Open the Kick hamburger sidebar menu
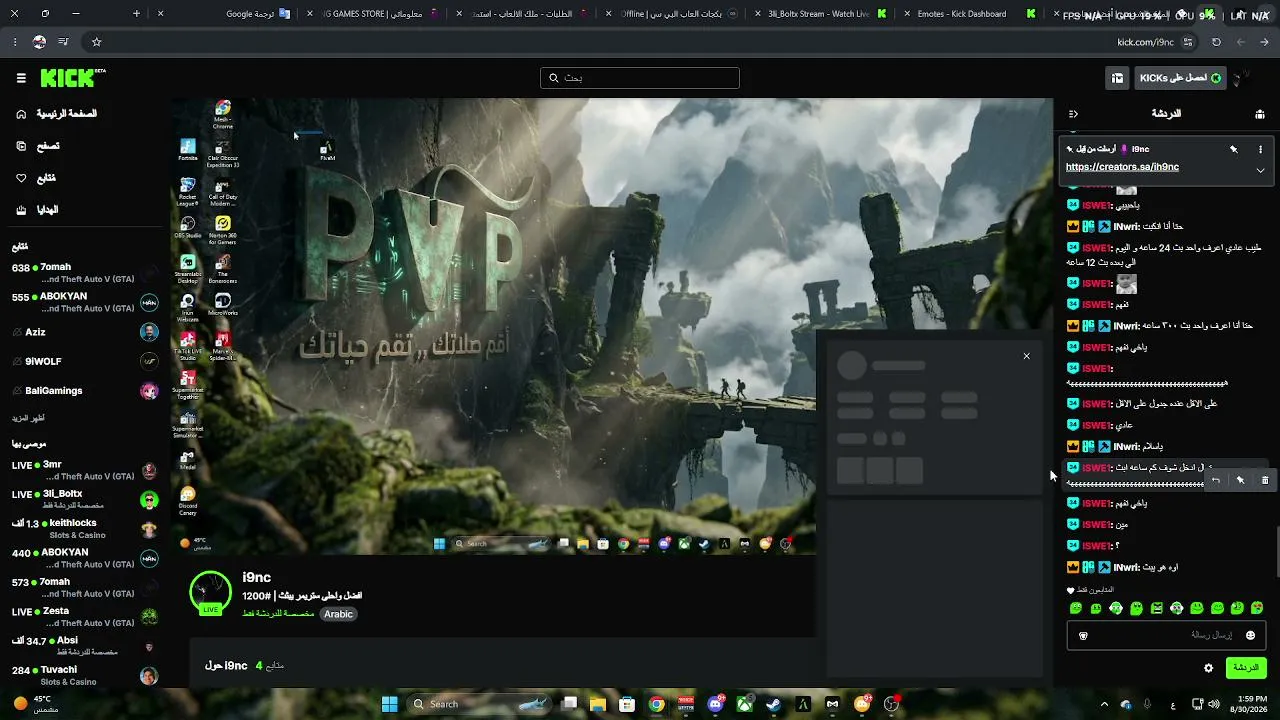Screen dimensions: 1280x720 (x=21, y=78)
